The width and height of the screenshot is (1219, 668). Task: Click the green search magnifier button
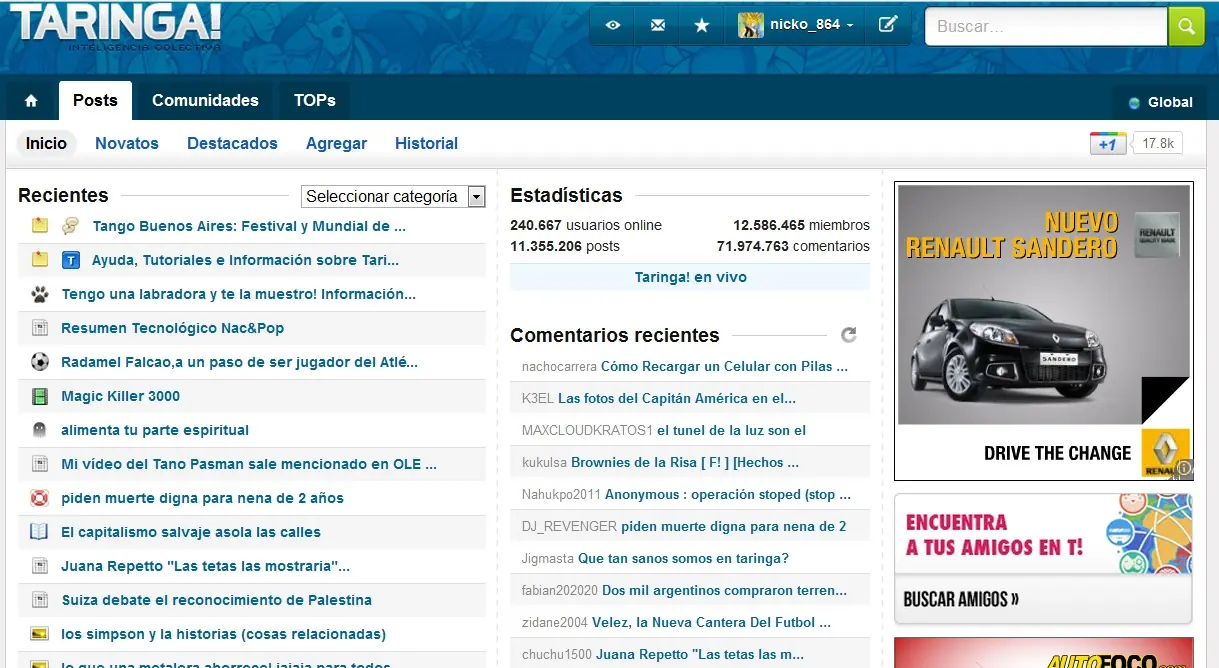point(1186,27)
